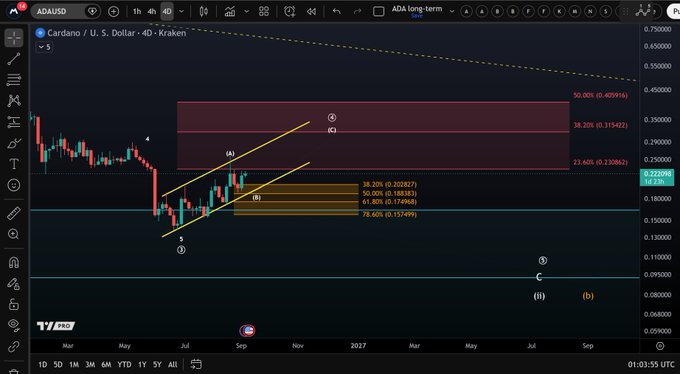Click the S quick-access circle
This screenshot has width=680, height=374.
click(x=606, y=12)
